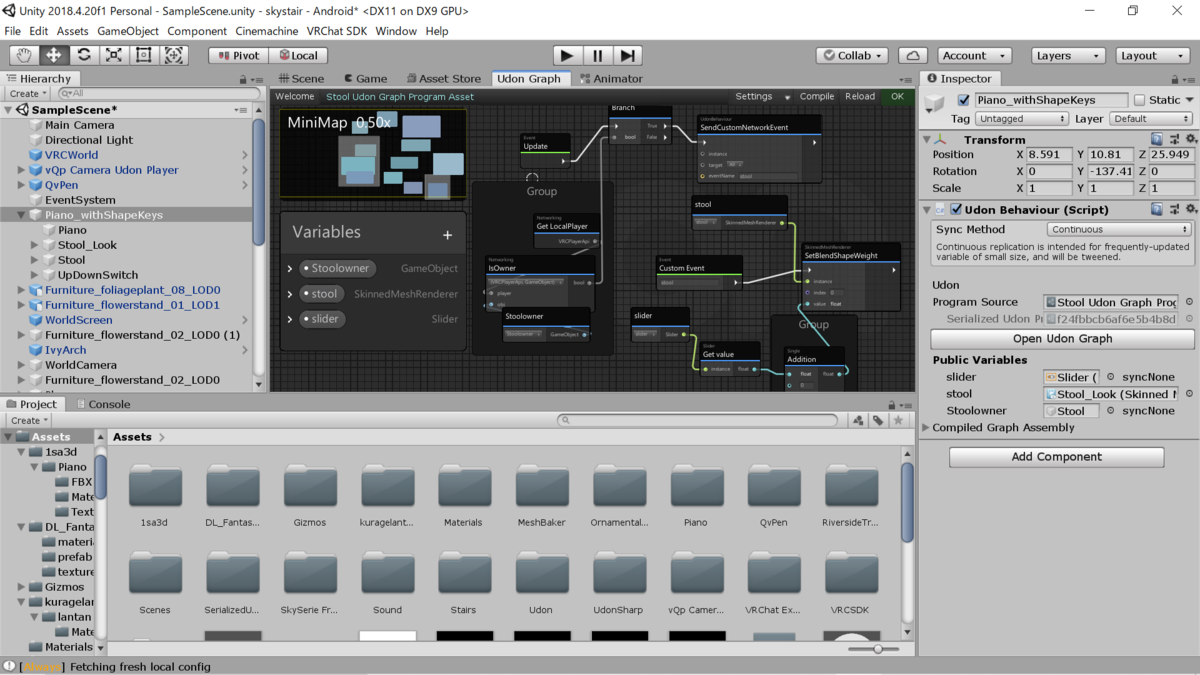
Task: Switch to the Asset Store tab
Action: pyautogui.click(x=443, y=78)
